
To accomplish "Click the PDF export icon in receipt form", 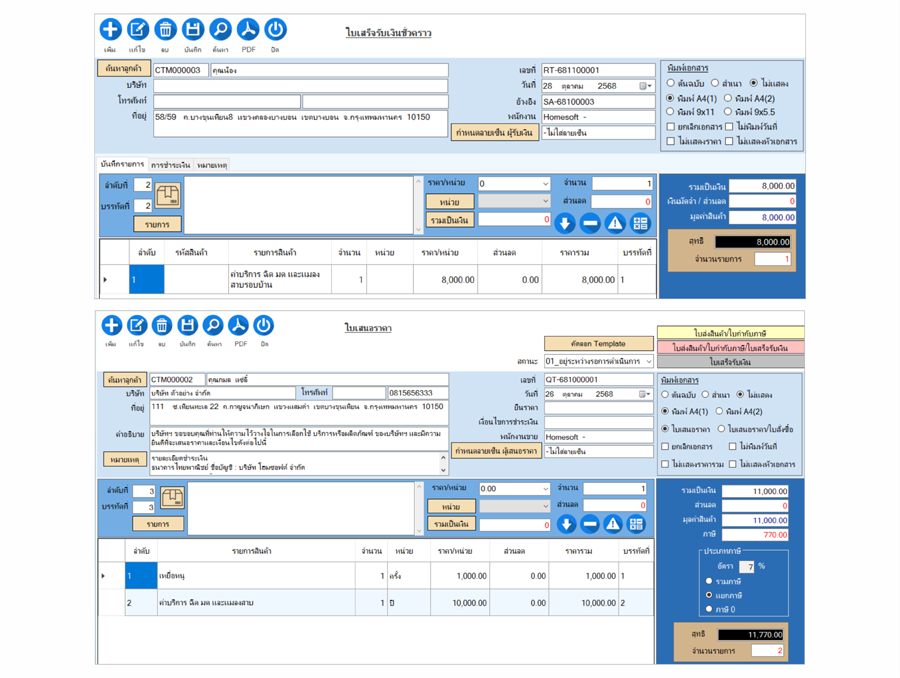I will point(248,30).
